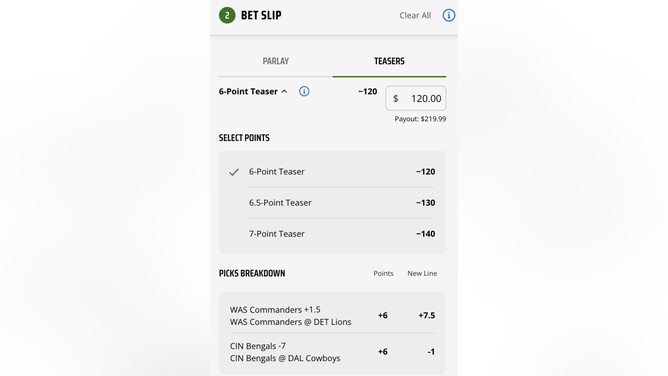Collapse the 6-Point Teaser chevron

pyautogui.click(x=284, y=92)
